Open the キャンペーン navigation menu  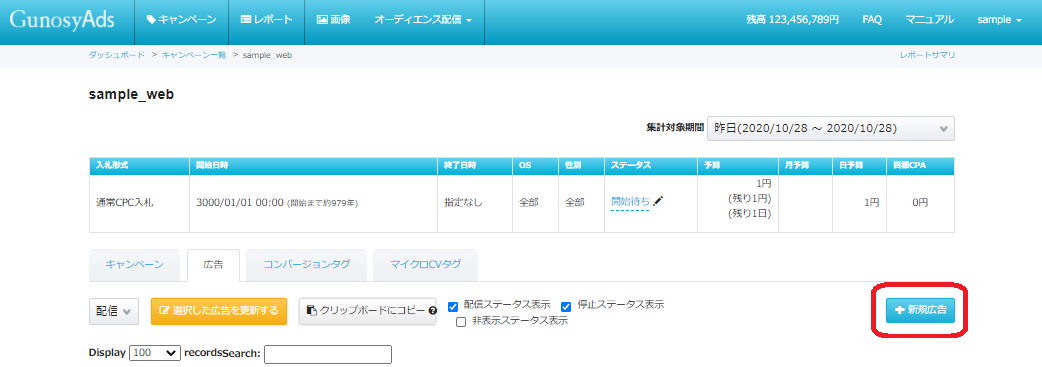[x=181, y=20]
